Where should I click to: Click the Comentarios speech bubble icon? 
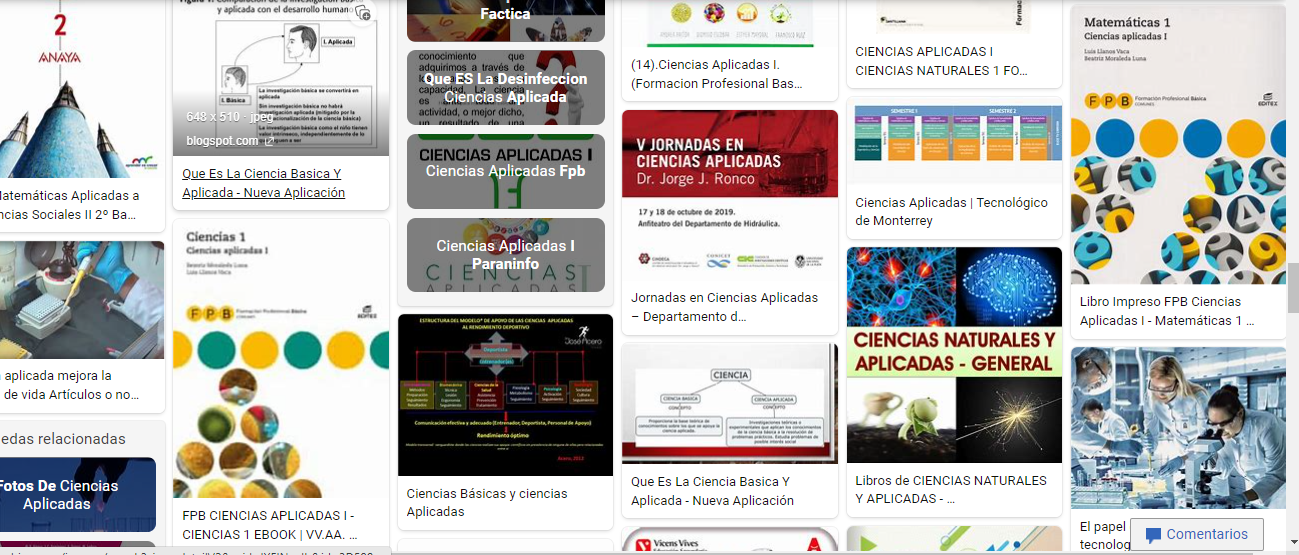1153,535
